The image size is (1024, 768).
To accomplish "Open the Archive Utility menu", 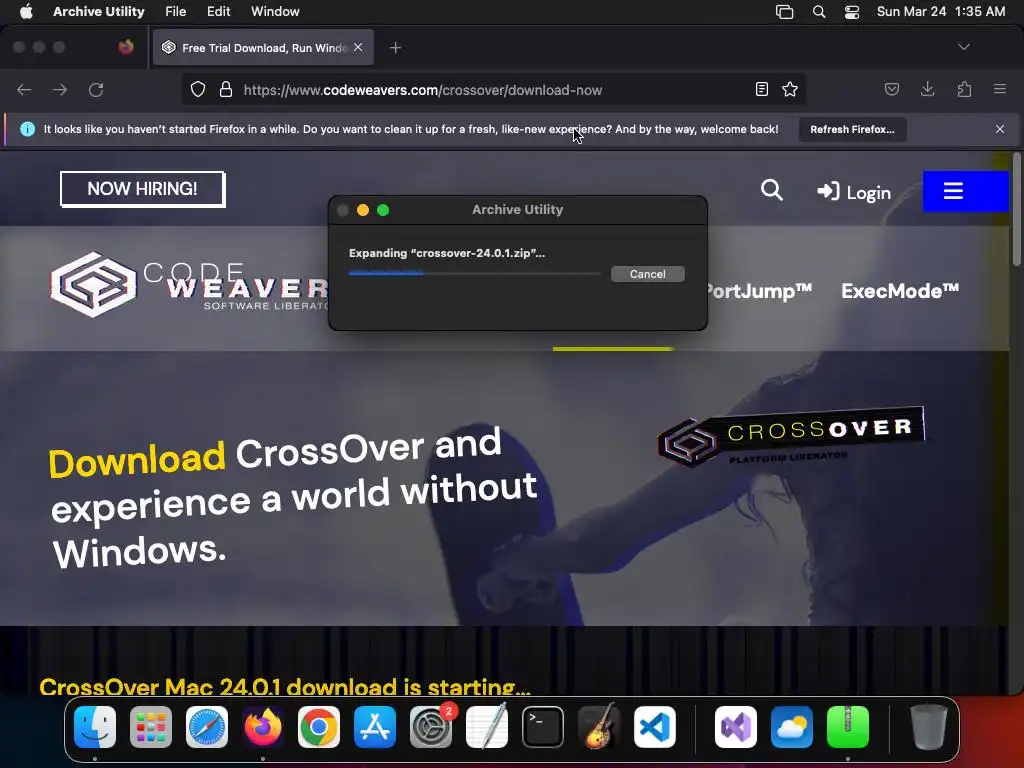I will [99, 11].
